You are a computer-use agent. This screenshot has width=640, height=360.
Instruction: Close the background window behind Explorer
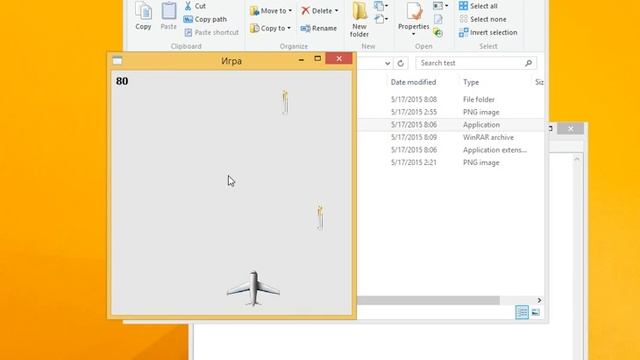tap(571, 129)
